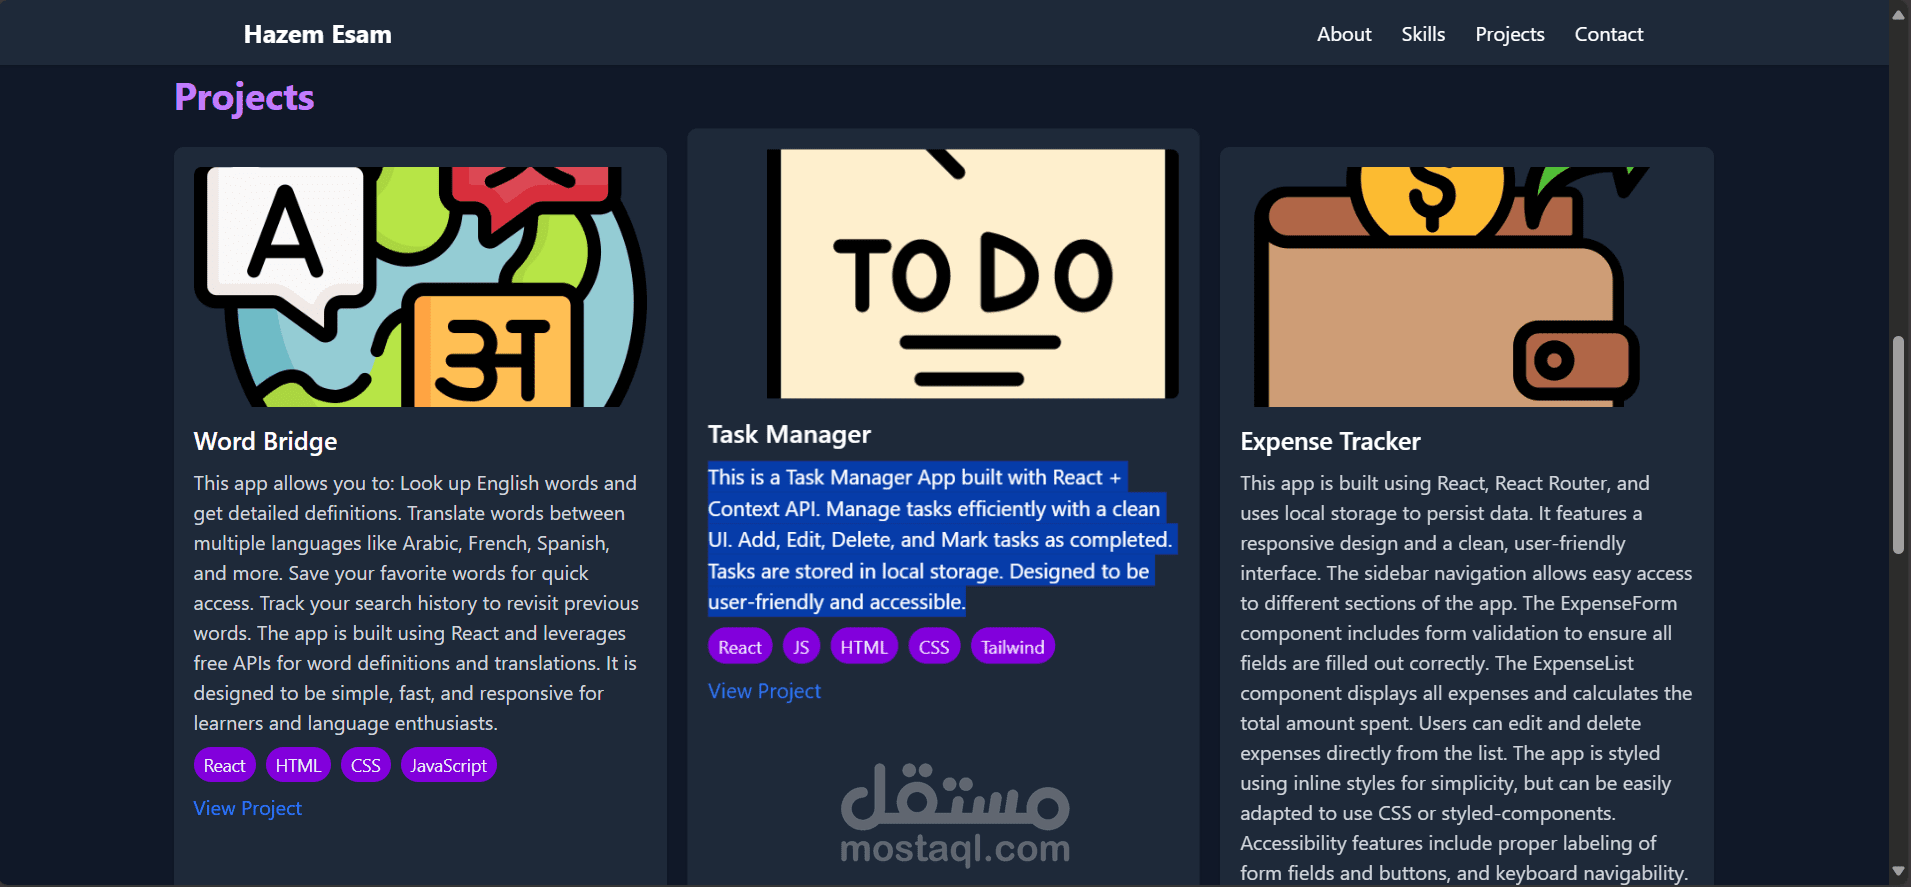Click the scrollbar up arrow

1899,14
